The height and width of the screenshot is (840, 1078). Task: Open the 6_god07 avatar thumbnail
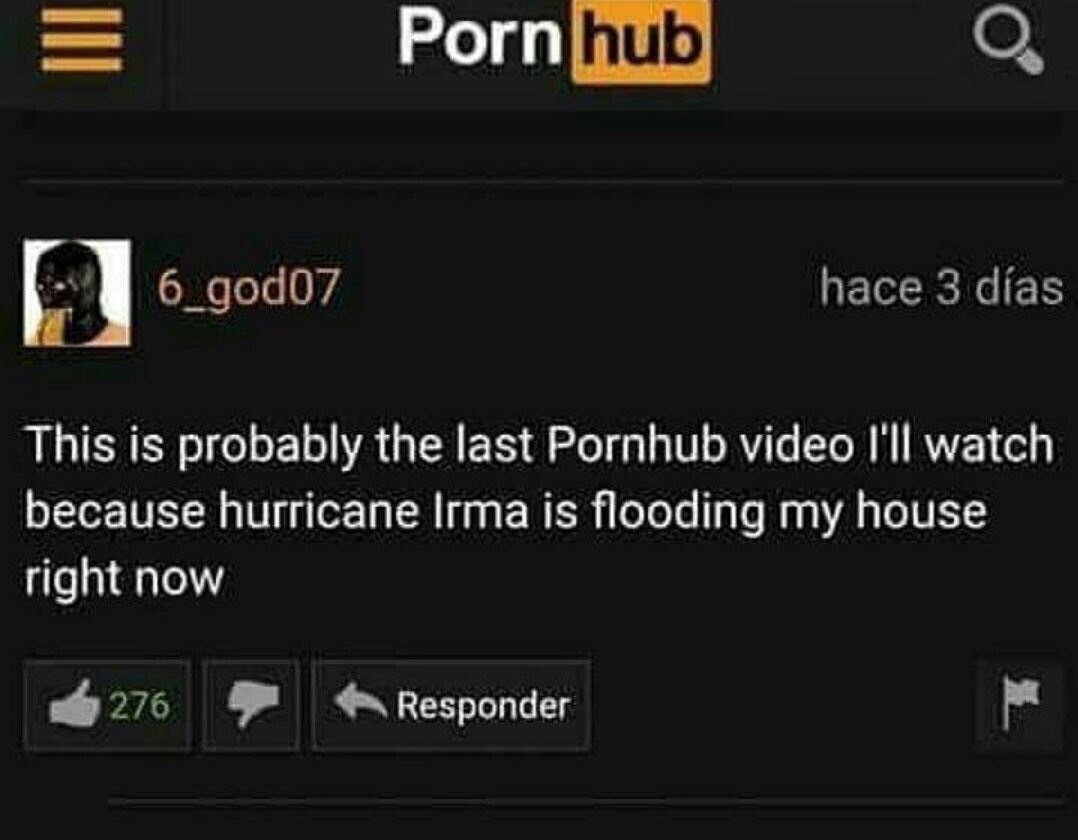77,292
